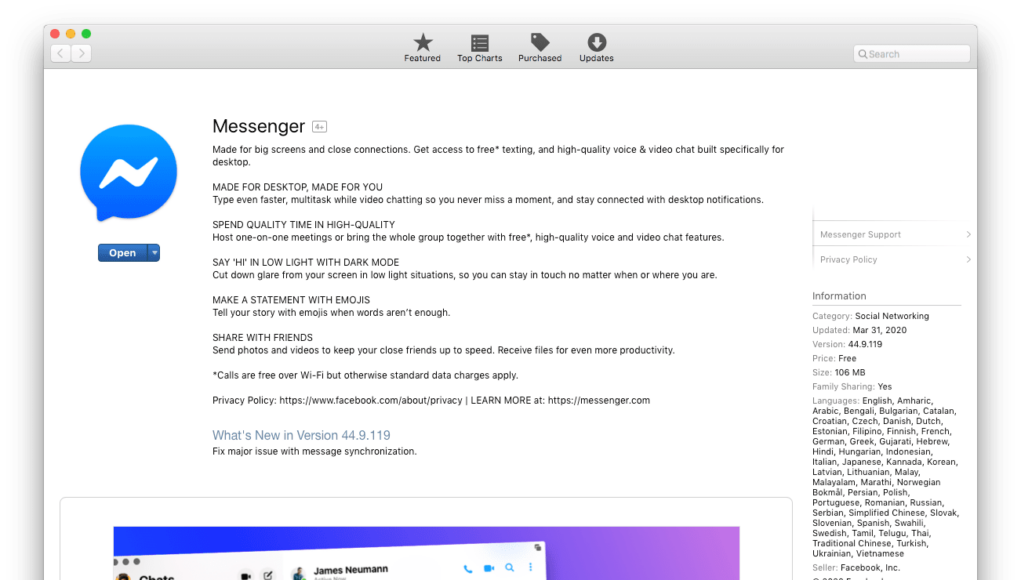1021x580 pixels.
Task: Click James Neumann name in preview
Action: click(350, 570)
